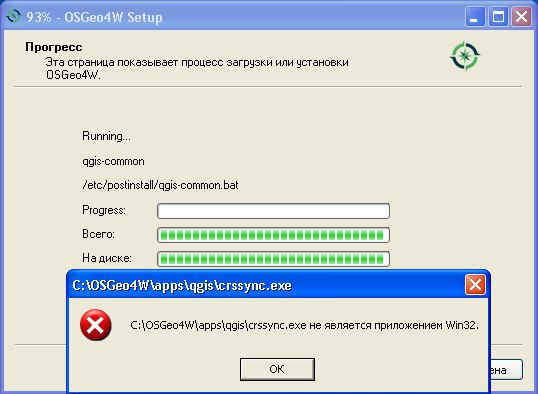The height and width of the screenshot is (394, 538).
Task: Click the '93% - OSGeo4W Setup' title text
Action: [94, 17]
